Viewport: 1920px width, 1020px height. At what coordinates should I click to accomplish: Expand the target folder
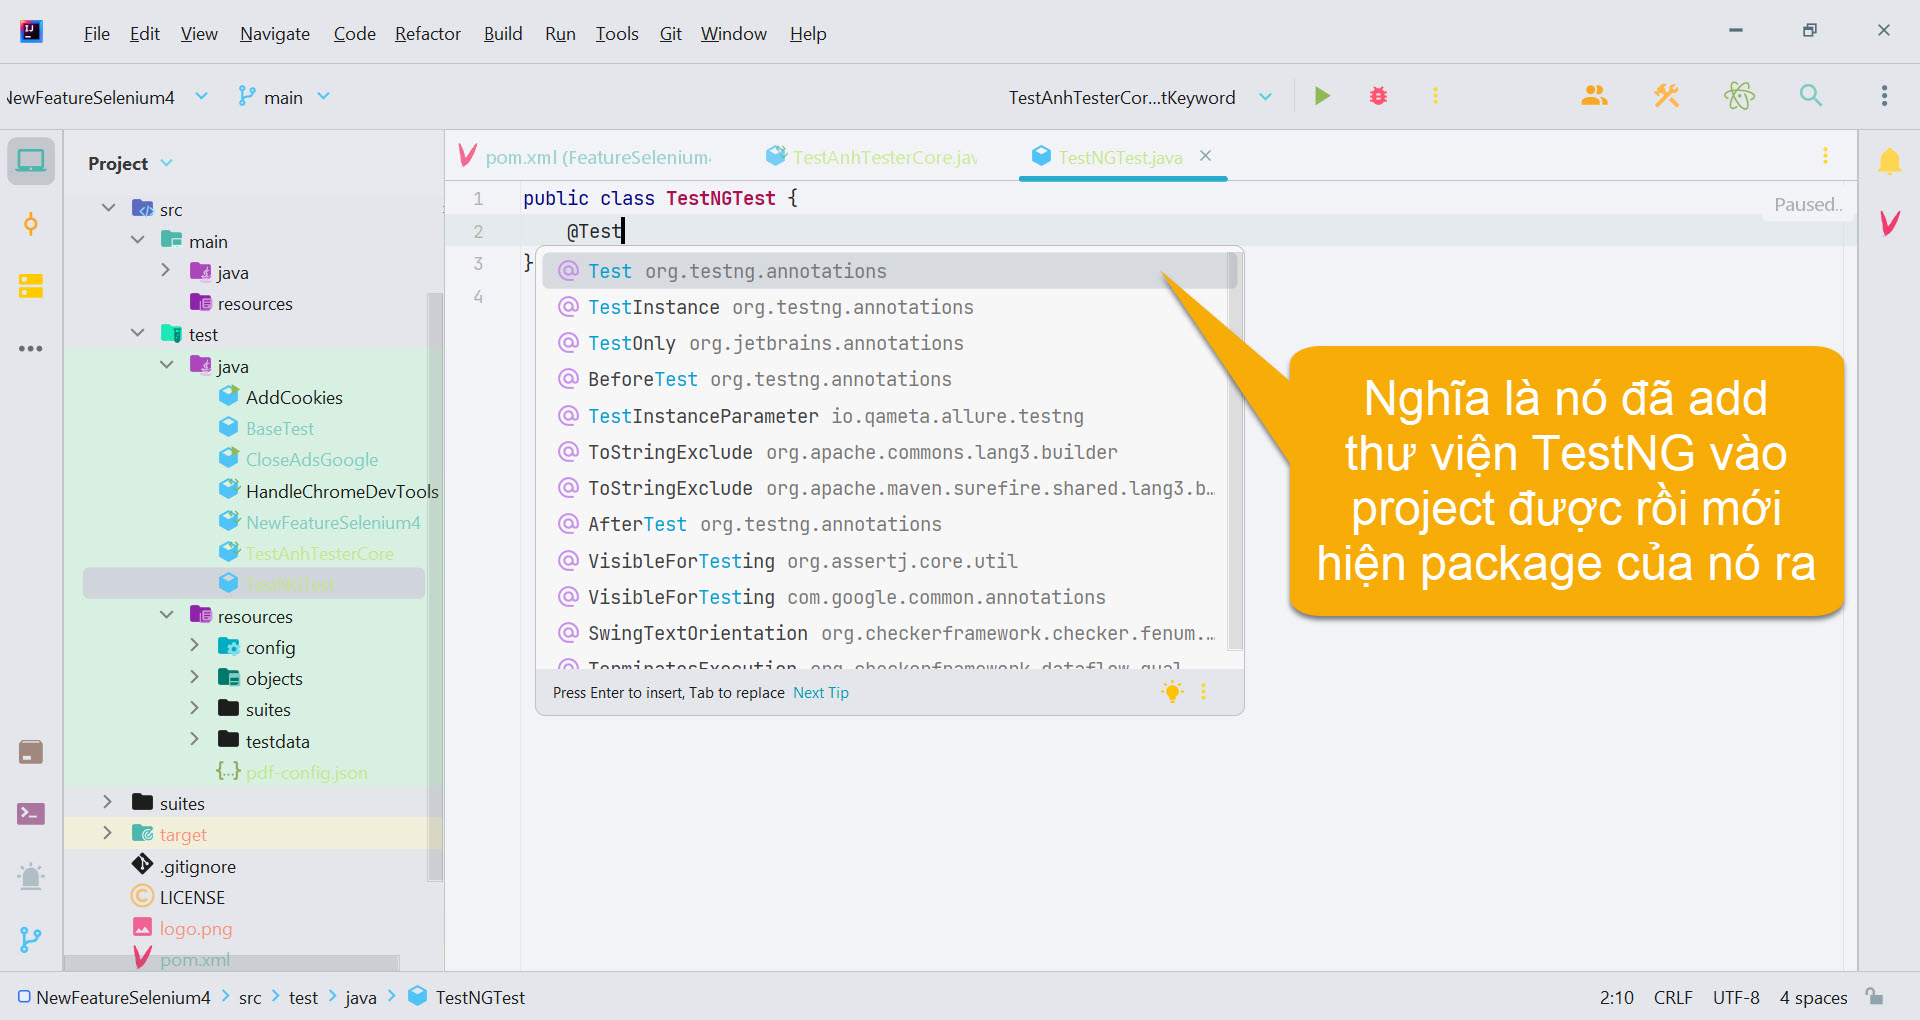point(108,833)
